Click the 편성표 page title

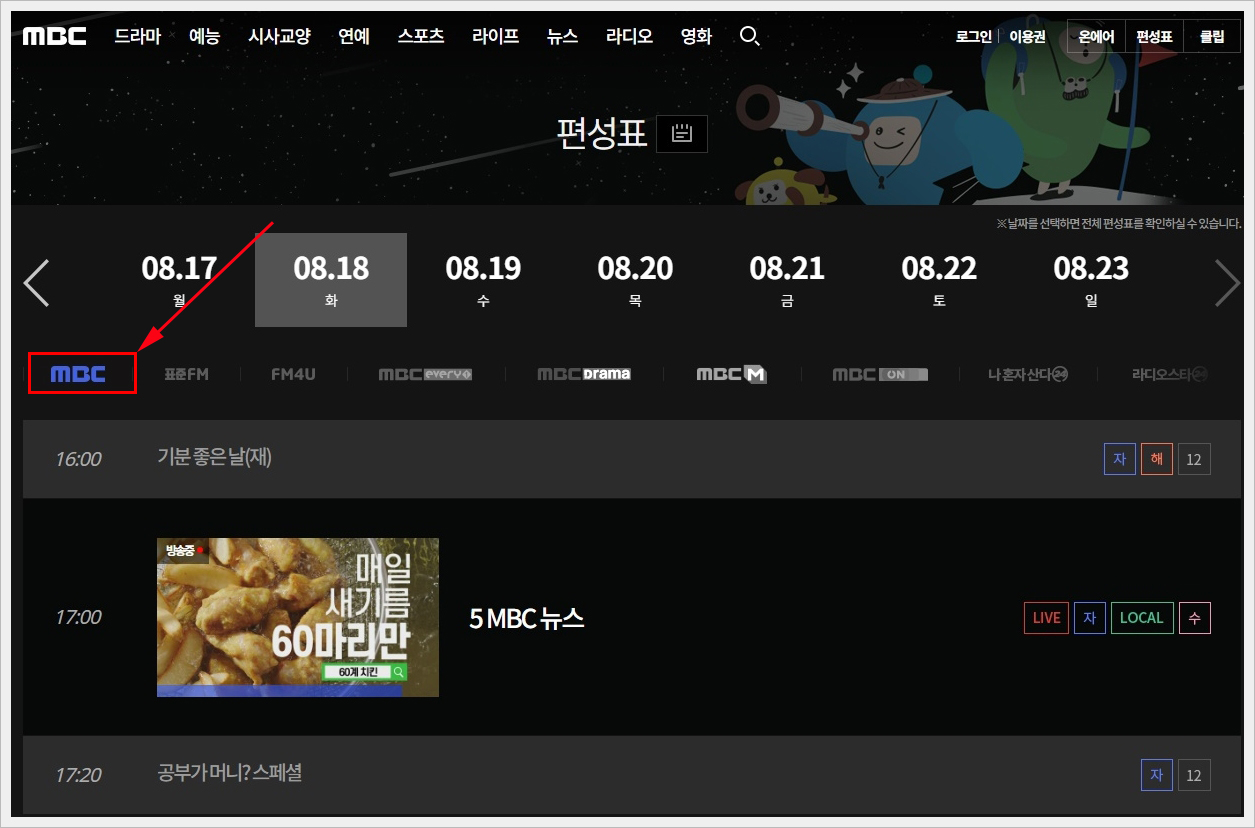(602, 134)
